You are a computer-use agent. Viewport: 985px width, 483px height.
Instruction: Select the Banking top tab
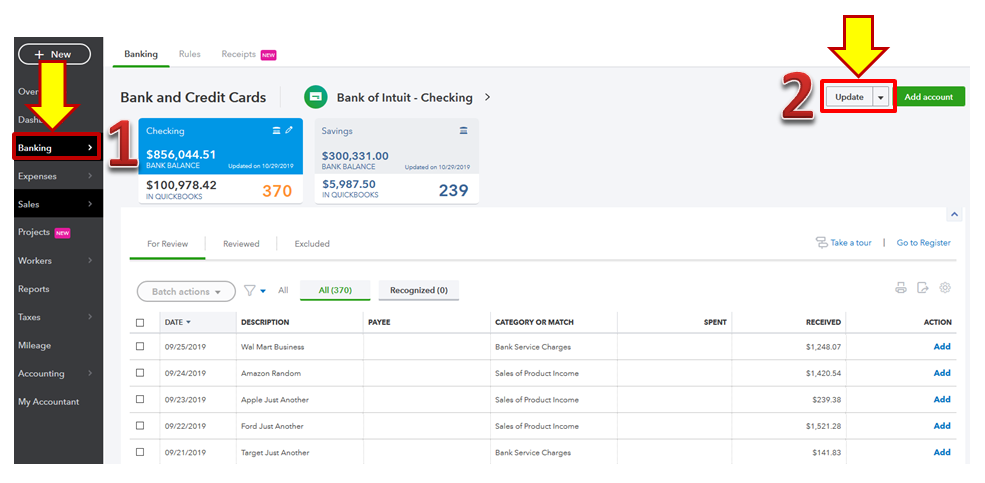[x=141, y=54]
